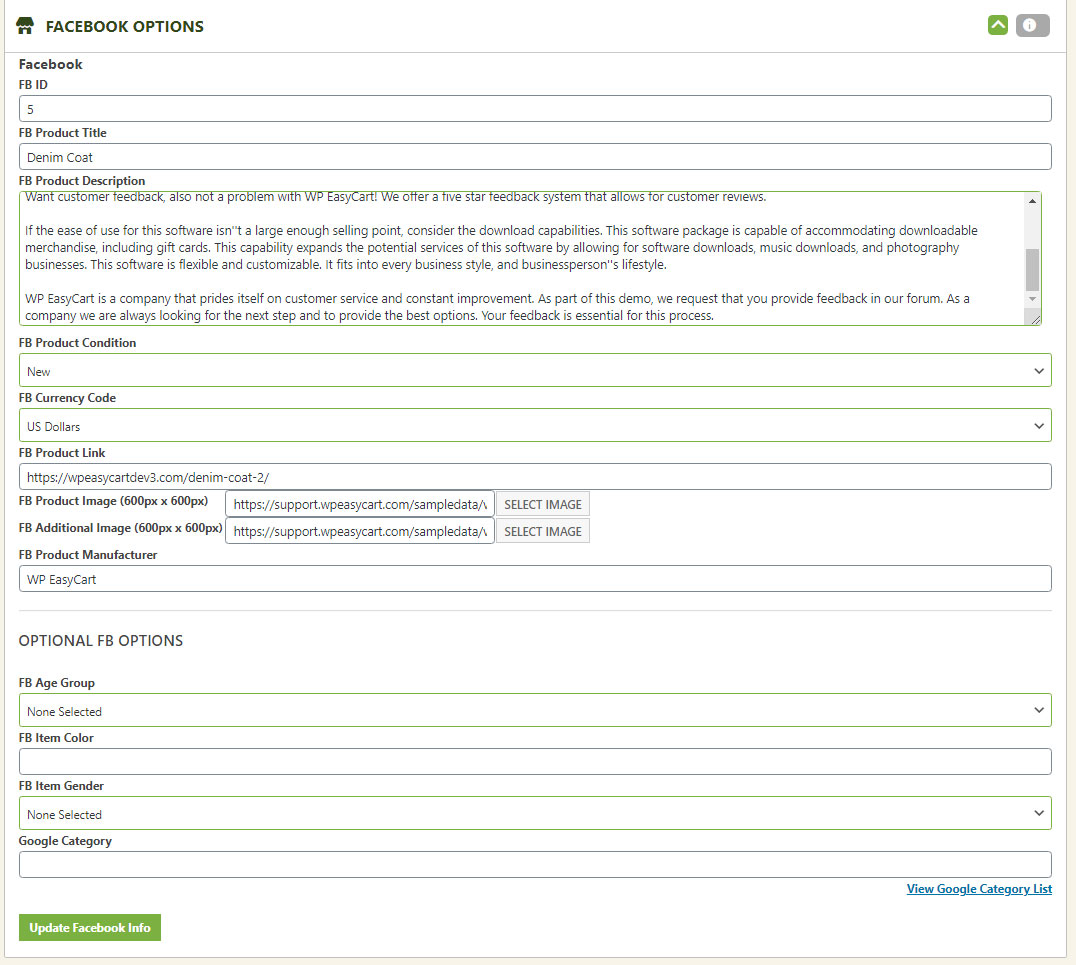This screenshot has width=1076, height=965.
Task: Click the description textarea scroll down arrow
Action: (x=1032, y=299)
